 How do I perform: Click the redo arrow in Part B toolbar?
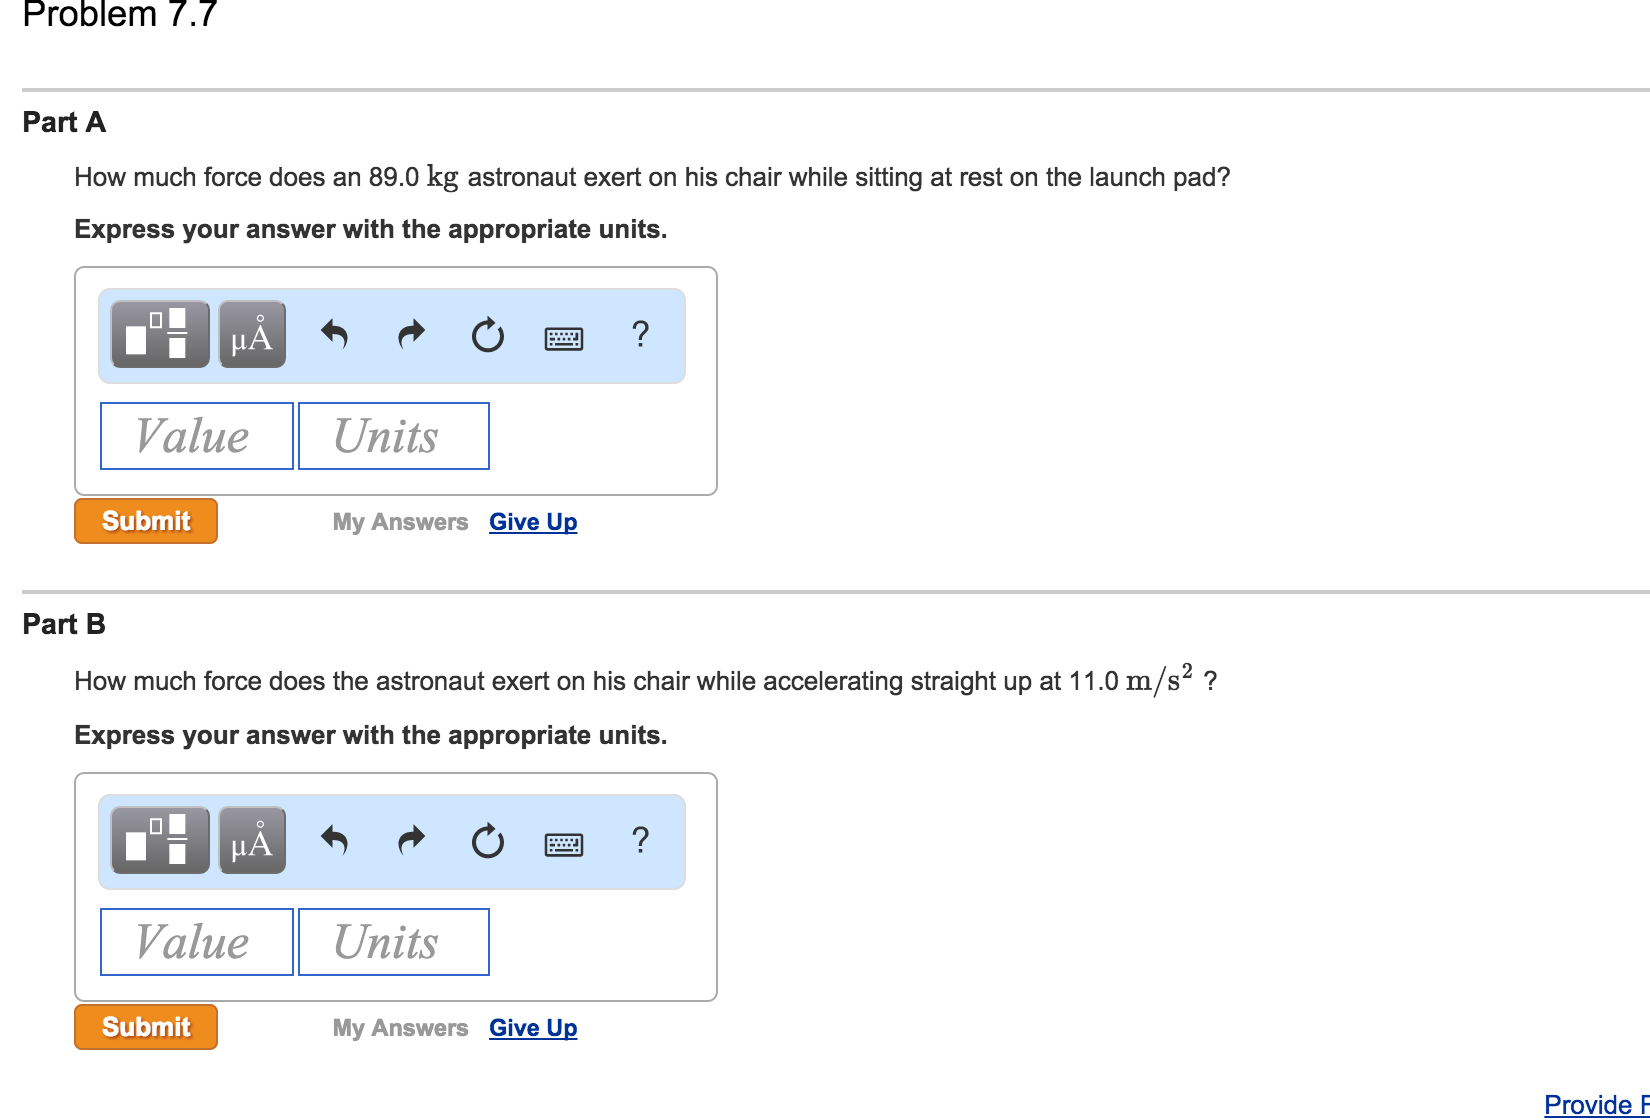411,840
